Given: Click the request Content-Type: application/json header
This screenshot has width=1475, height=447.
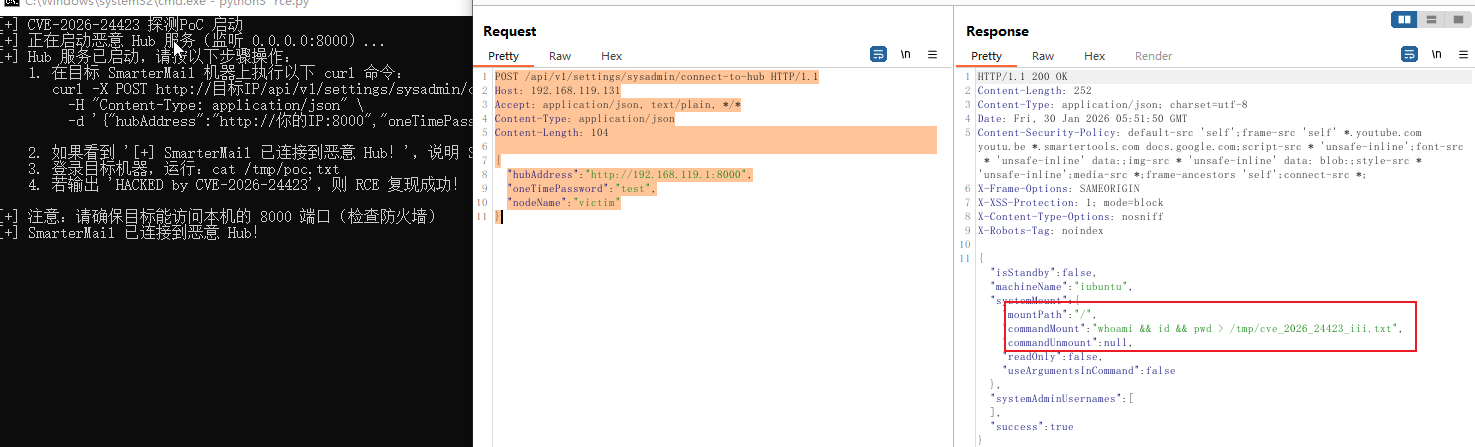Looking at the screenshot, I should coord(584,119).
